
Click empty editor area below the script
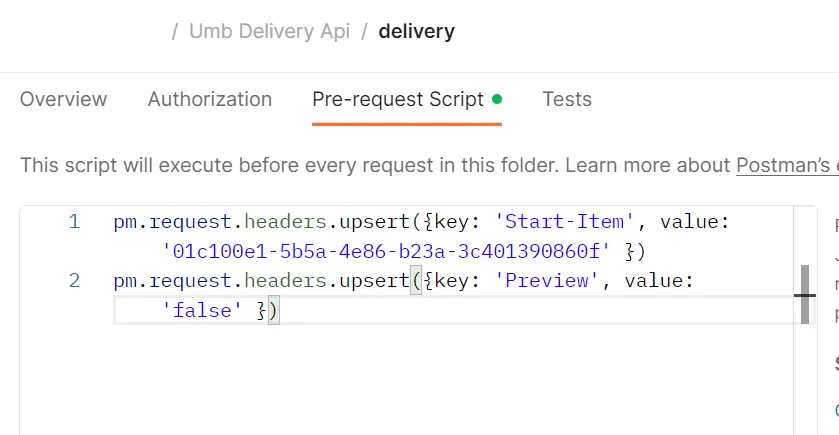407,380
